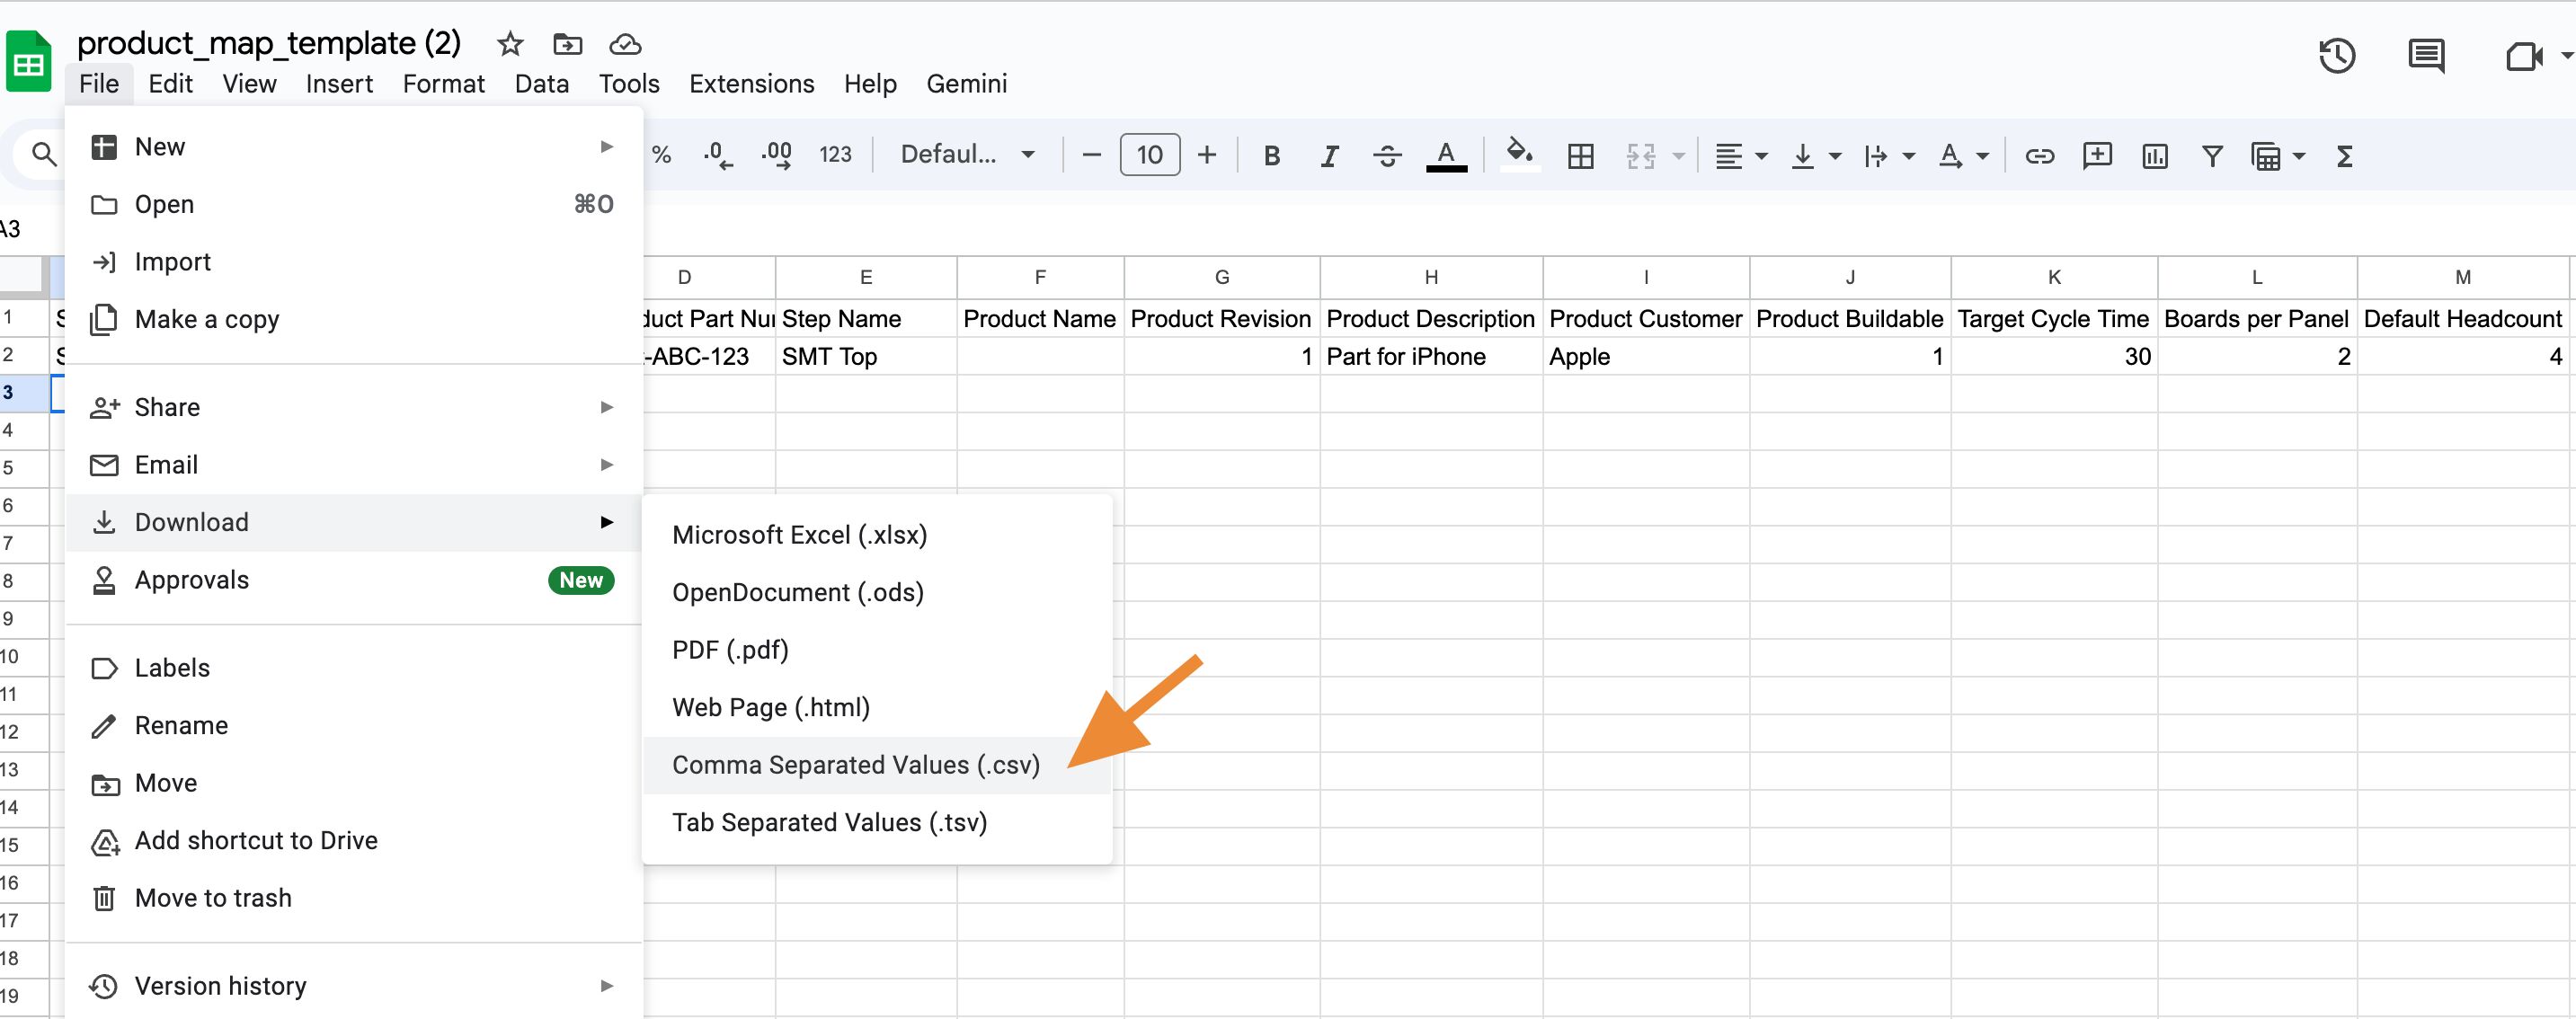Viewport: 2576px width, 1019px height.
Task: Open the fill color picker
Action: [1519, 155]
